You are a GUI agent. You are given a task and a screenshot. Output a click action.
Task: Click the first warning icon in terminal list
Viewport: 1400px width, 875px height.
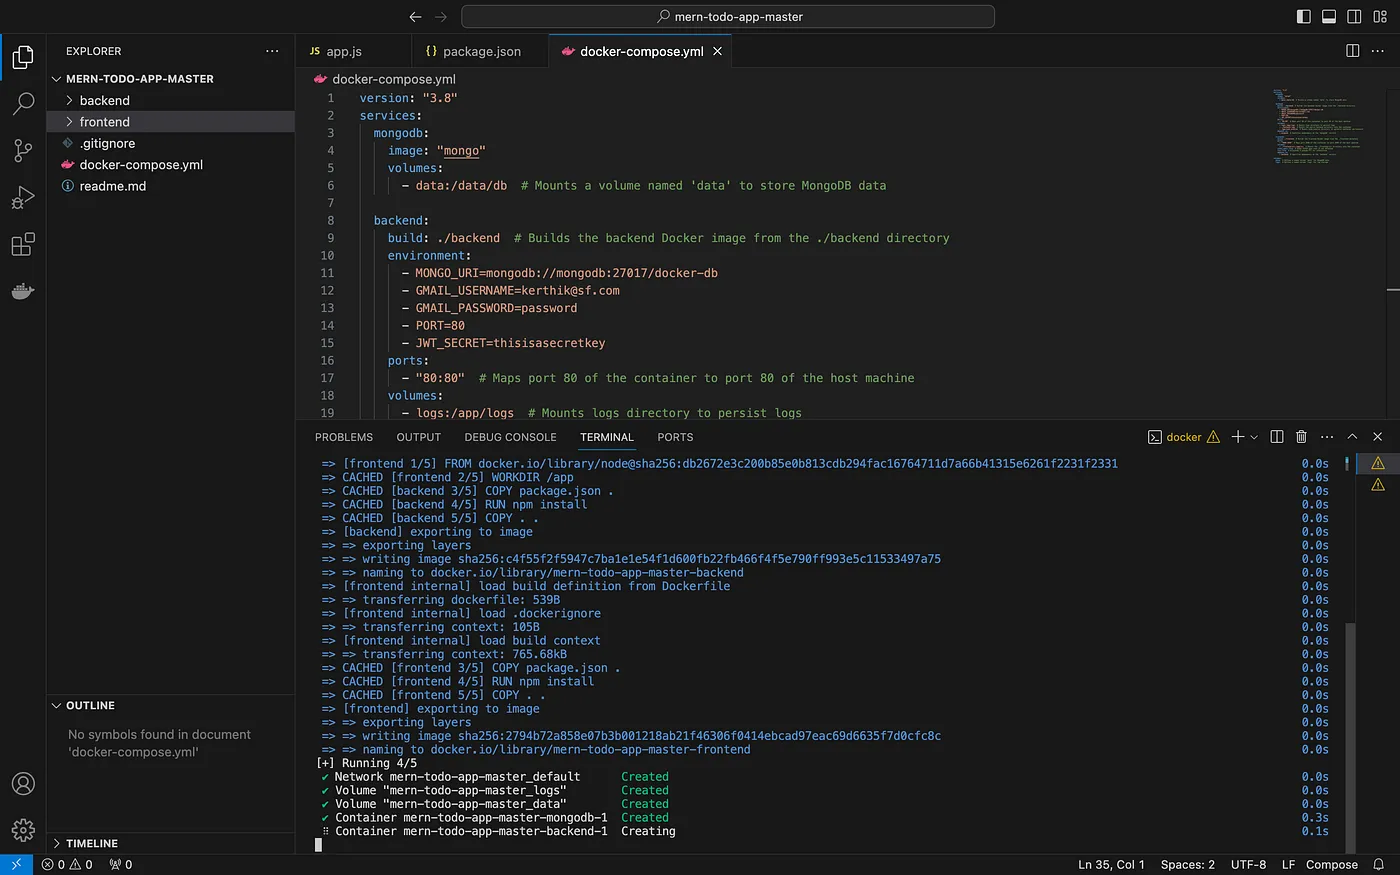coord(1378,463)
